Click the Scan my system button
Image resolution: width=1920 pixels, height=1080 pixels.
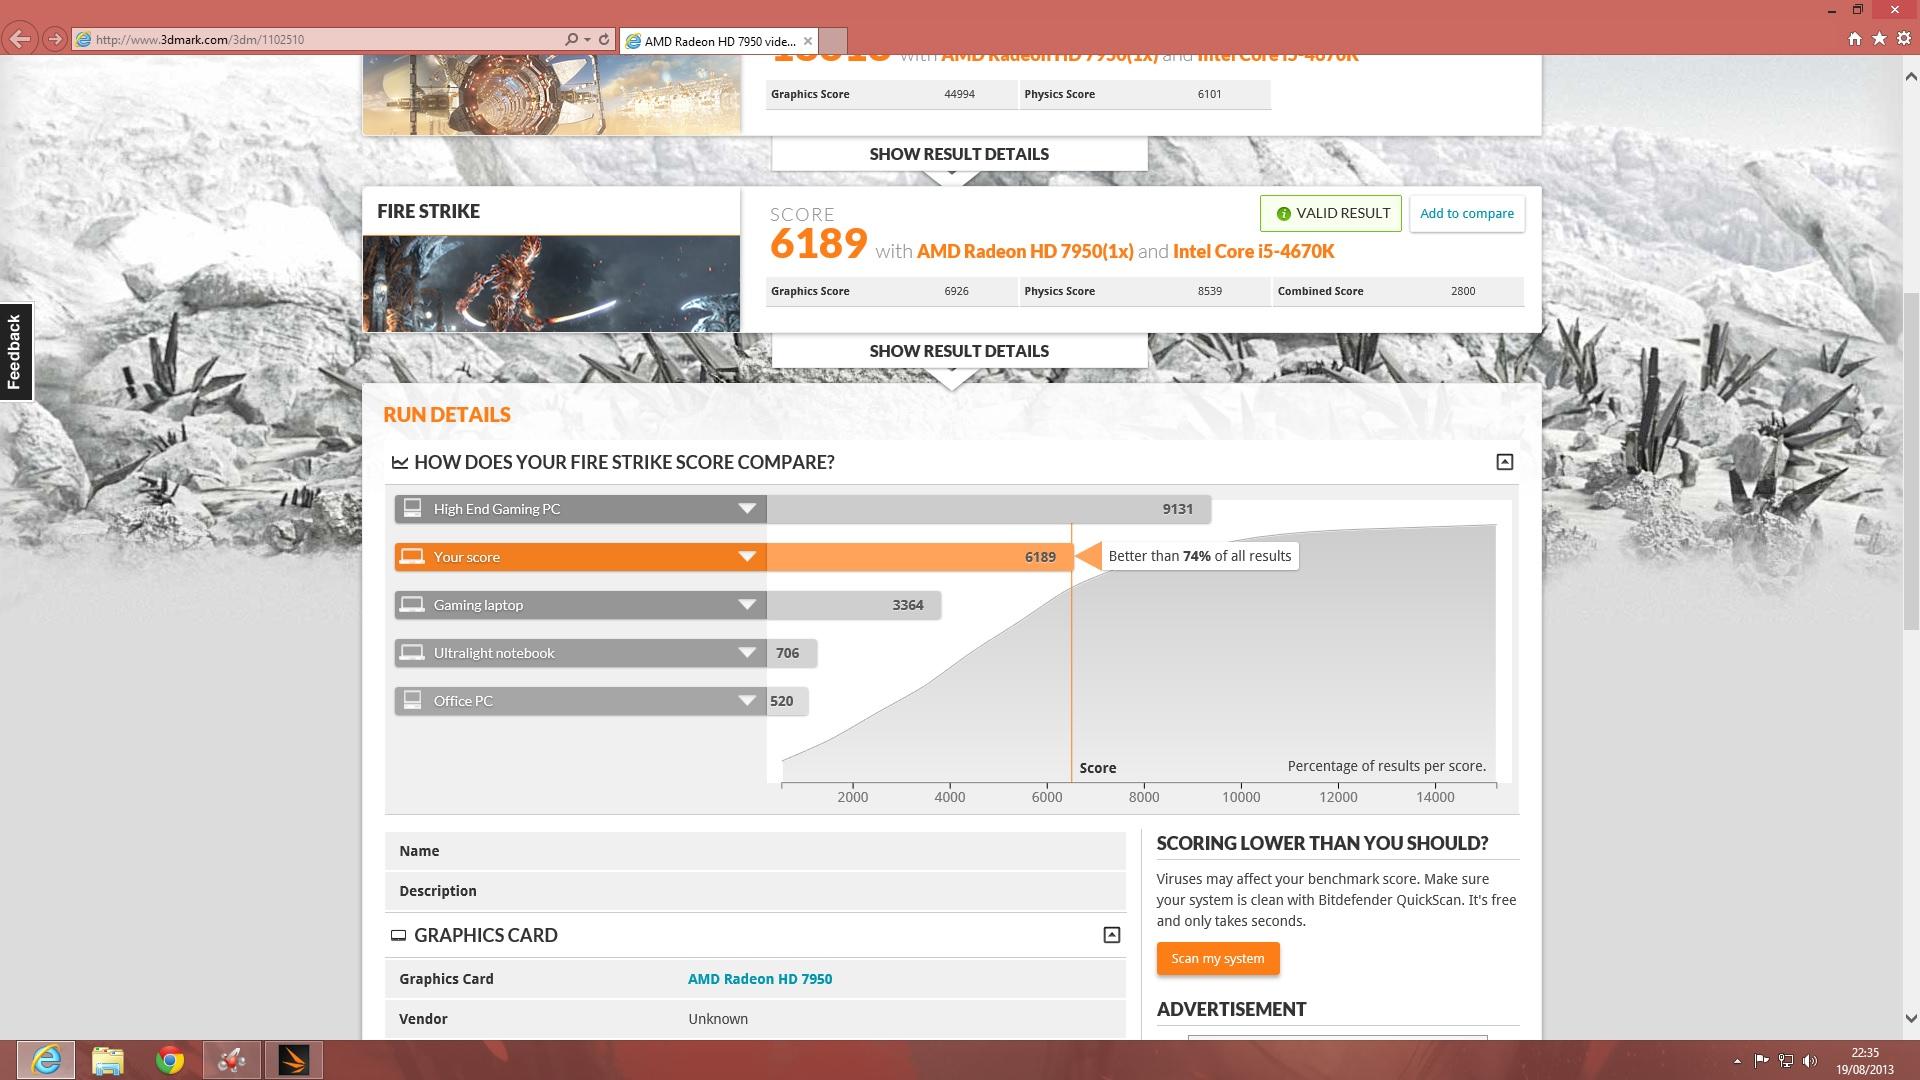click(1218, 958)
